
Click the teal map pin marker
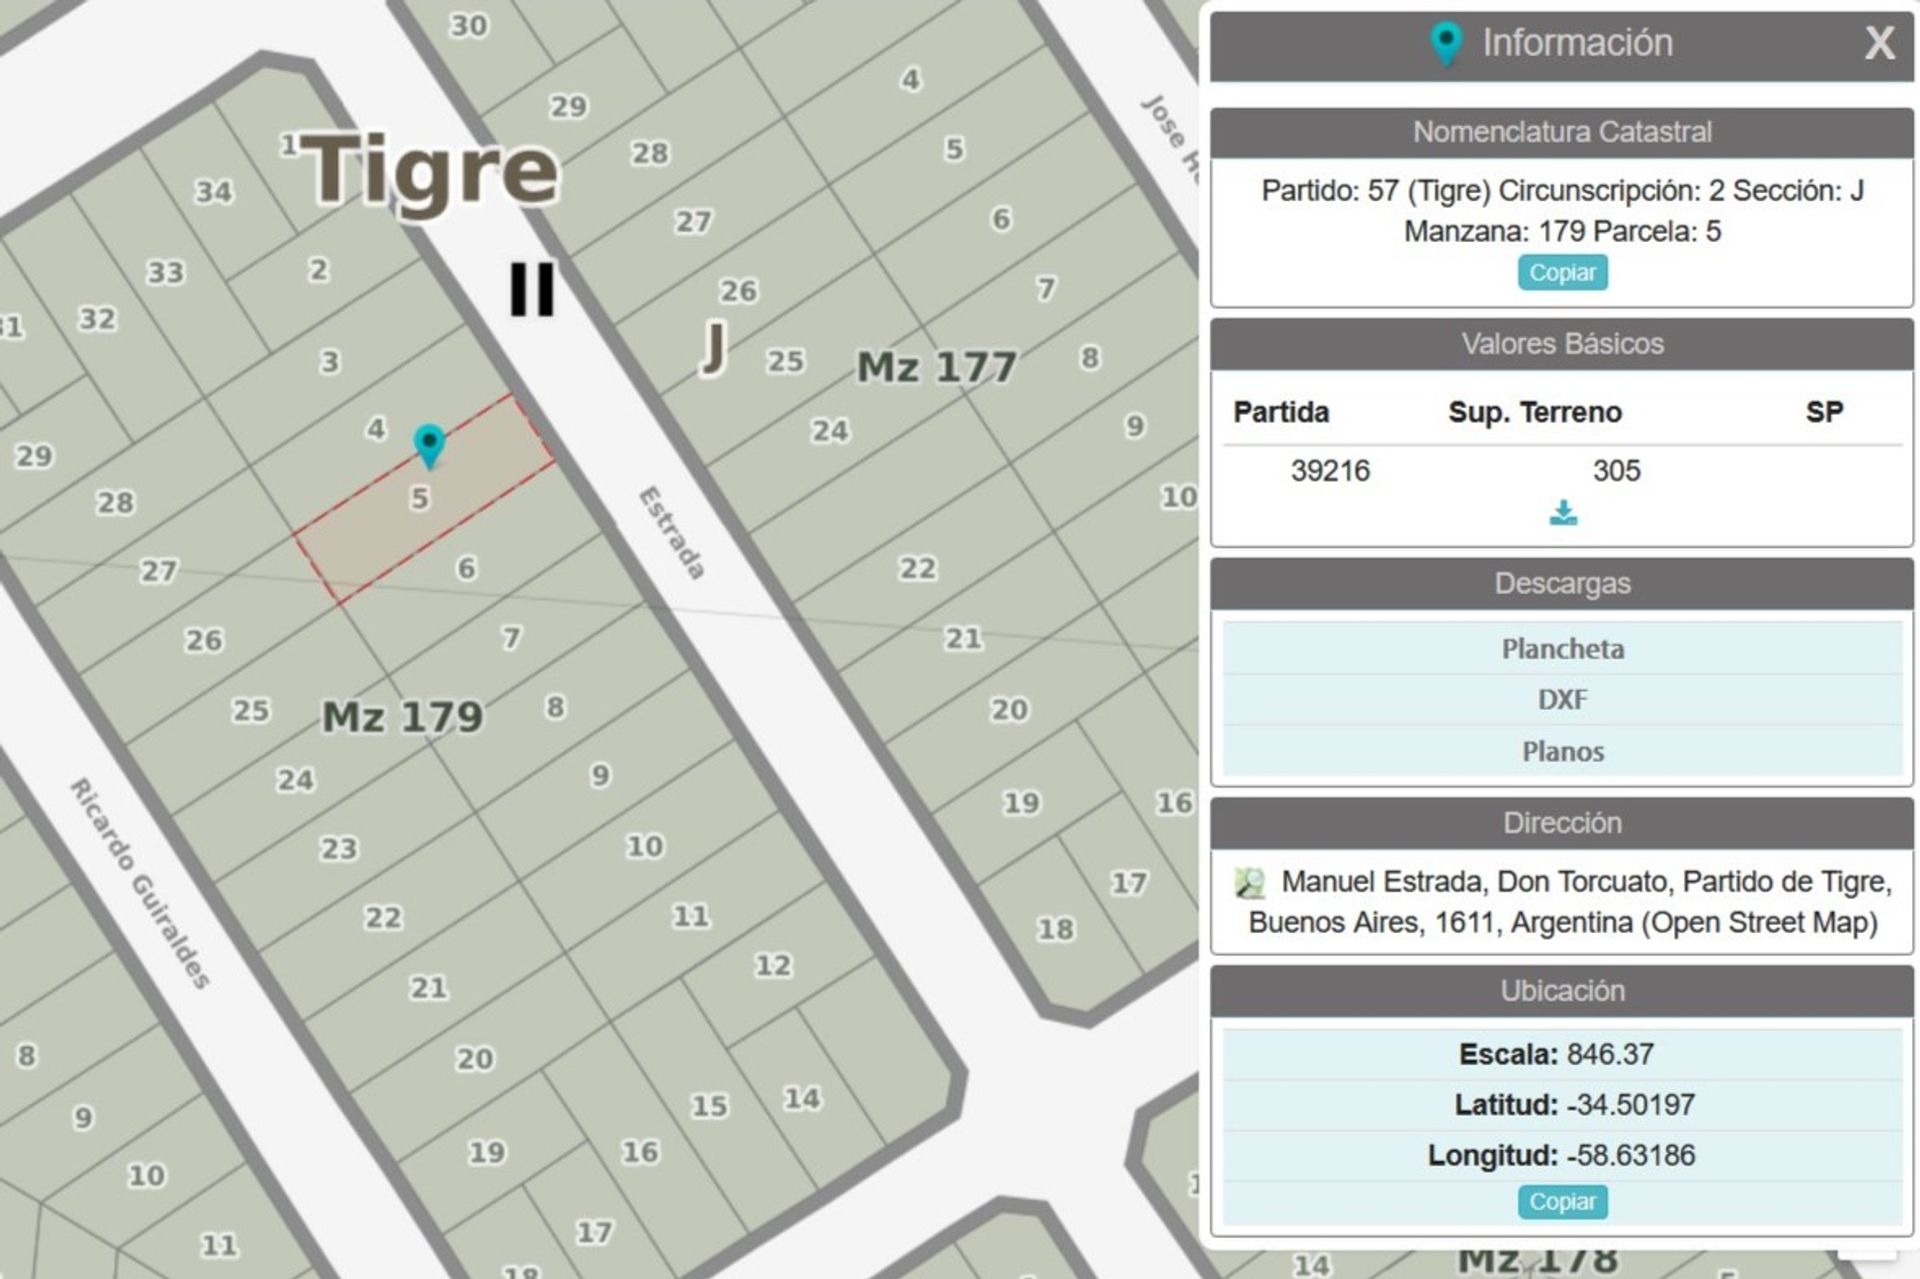pos(429,444)
